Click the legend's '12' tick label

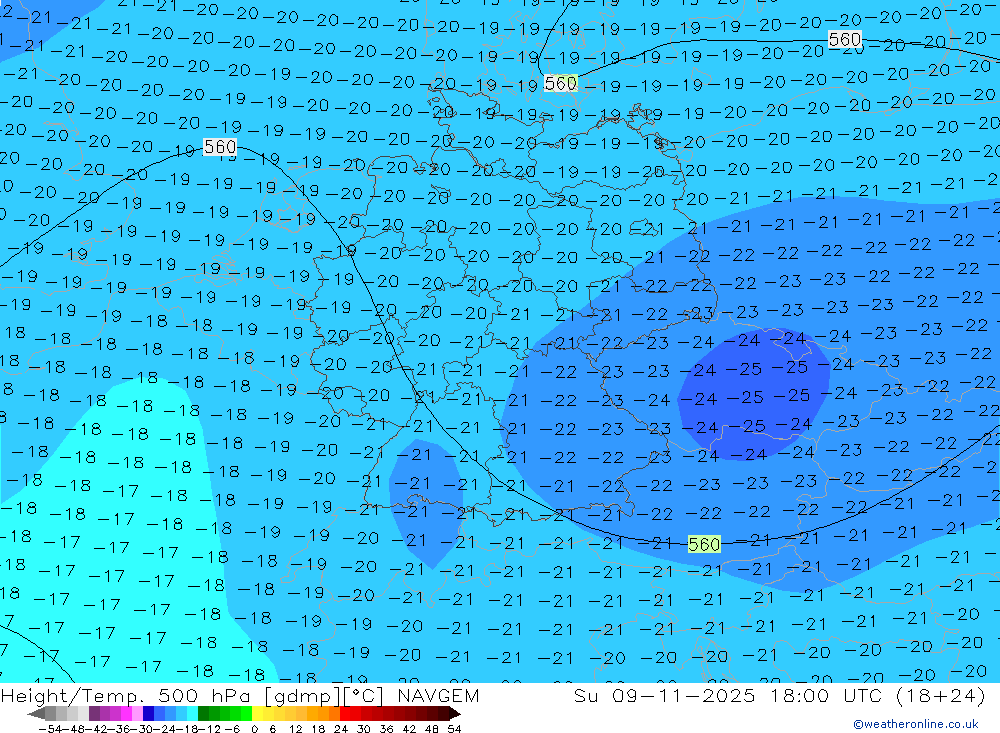click(296, 729)
